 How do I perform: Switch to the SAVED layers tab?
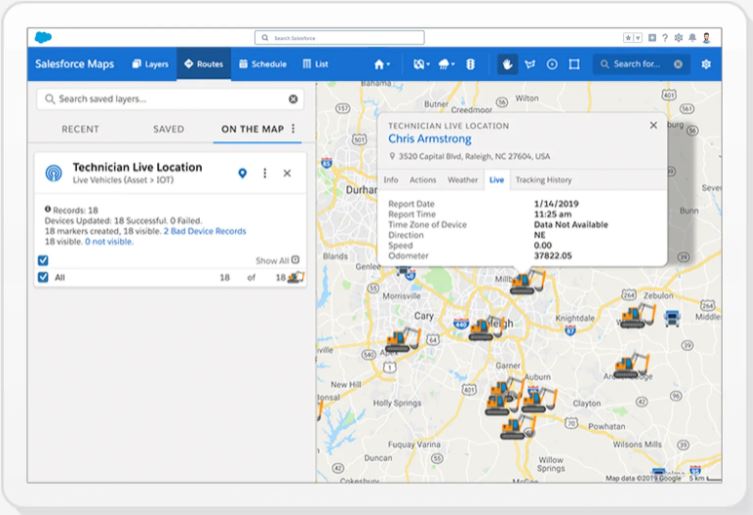click(x=168, y=129)
